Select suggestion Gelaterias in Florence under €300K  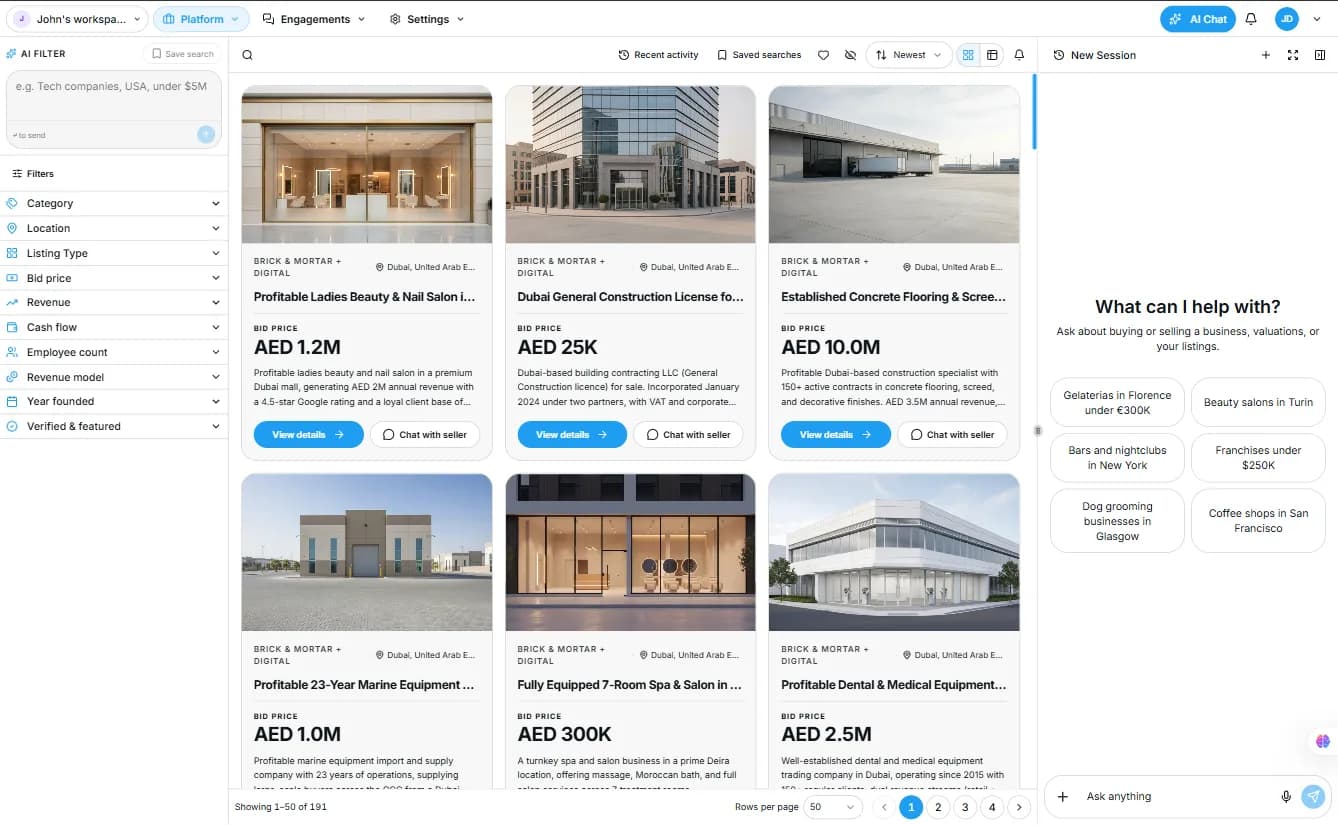[1117, 402]
